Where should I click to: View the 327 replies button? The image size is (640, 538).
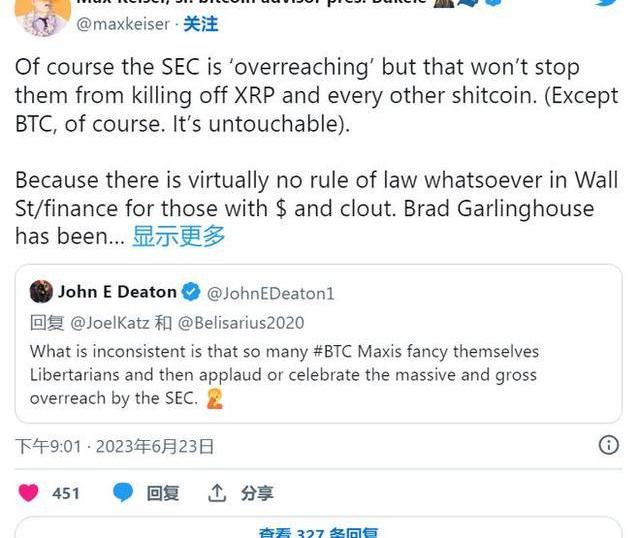[319, 531]
